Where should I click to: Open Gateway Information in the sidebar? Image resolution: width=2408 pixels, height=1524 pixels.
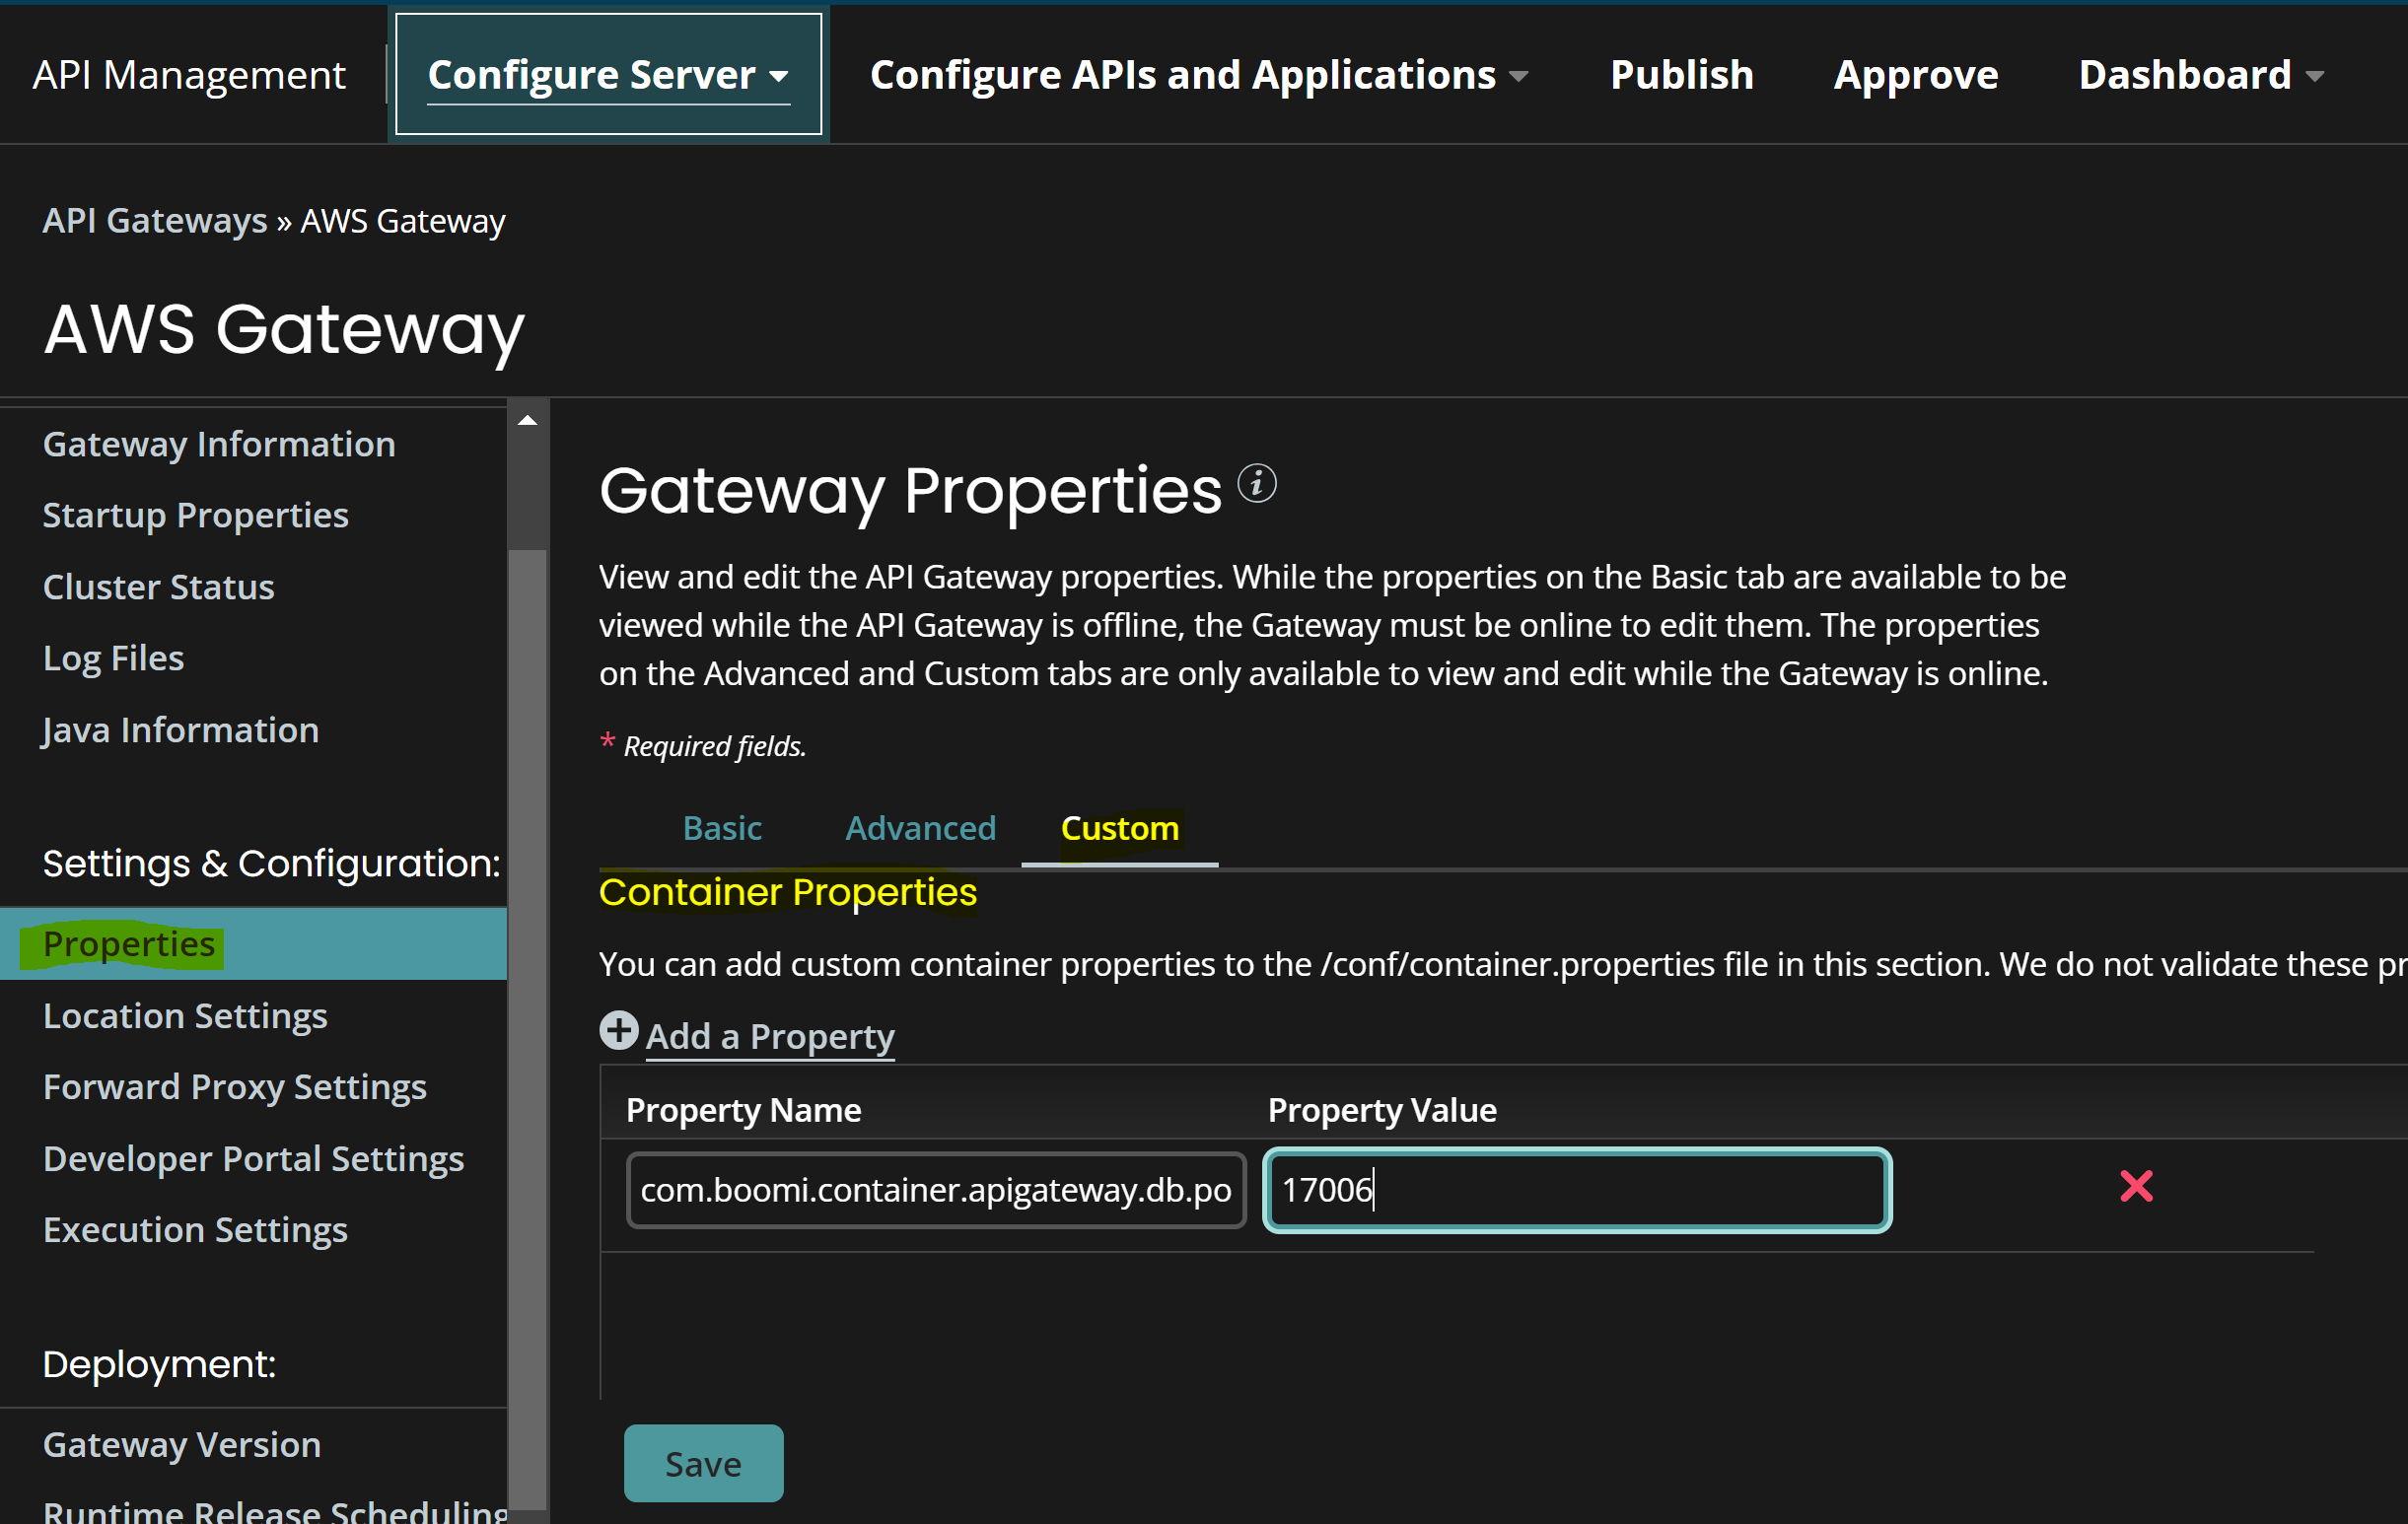click(218, 443)
